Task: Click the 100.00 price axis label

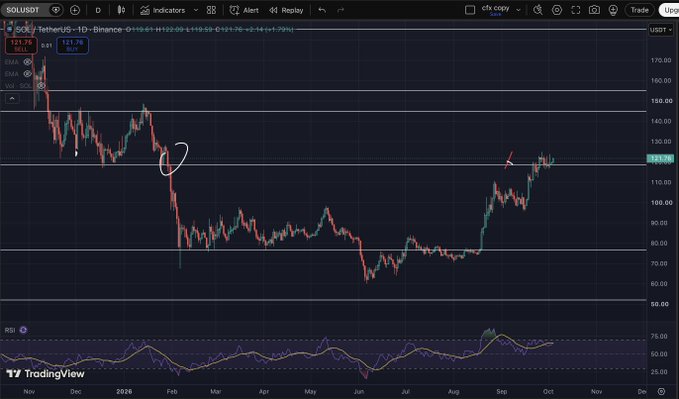Action: pos(661,202)
